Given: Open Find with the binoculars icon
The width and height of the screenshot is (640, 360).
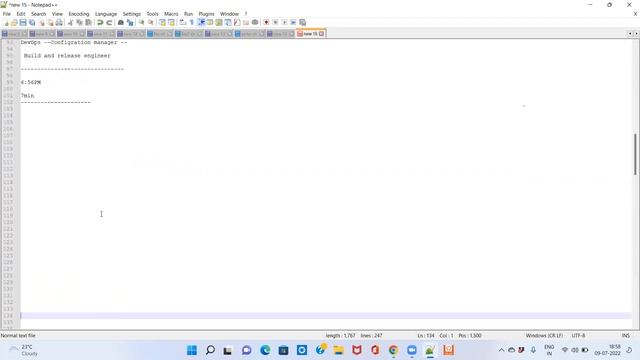Looking at the screenshot, I should click(x=121, y=22).
